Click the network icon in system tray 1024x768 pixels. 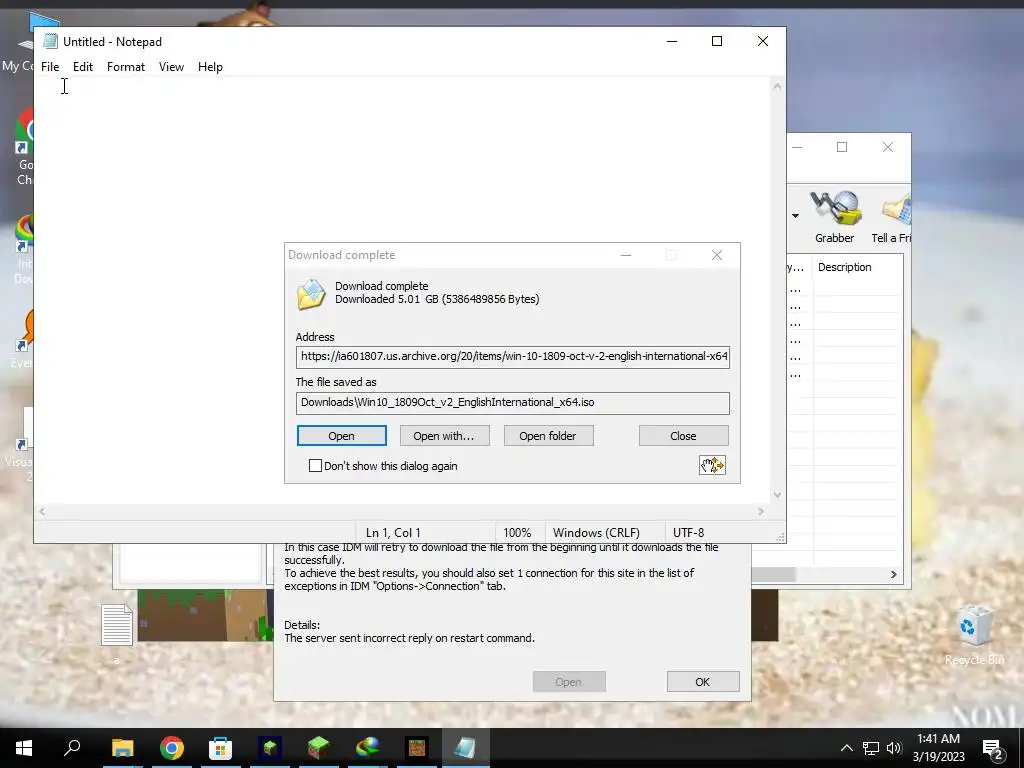[x=871, y=748]
